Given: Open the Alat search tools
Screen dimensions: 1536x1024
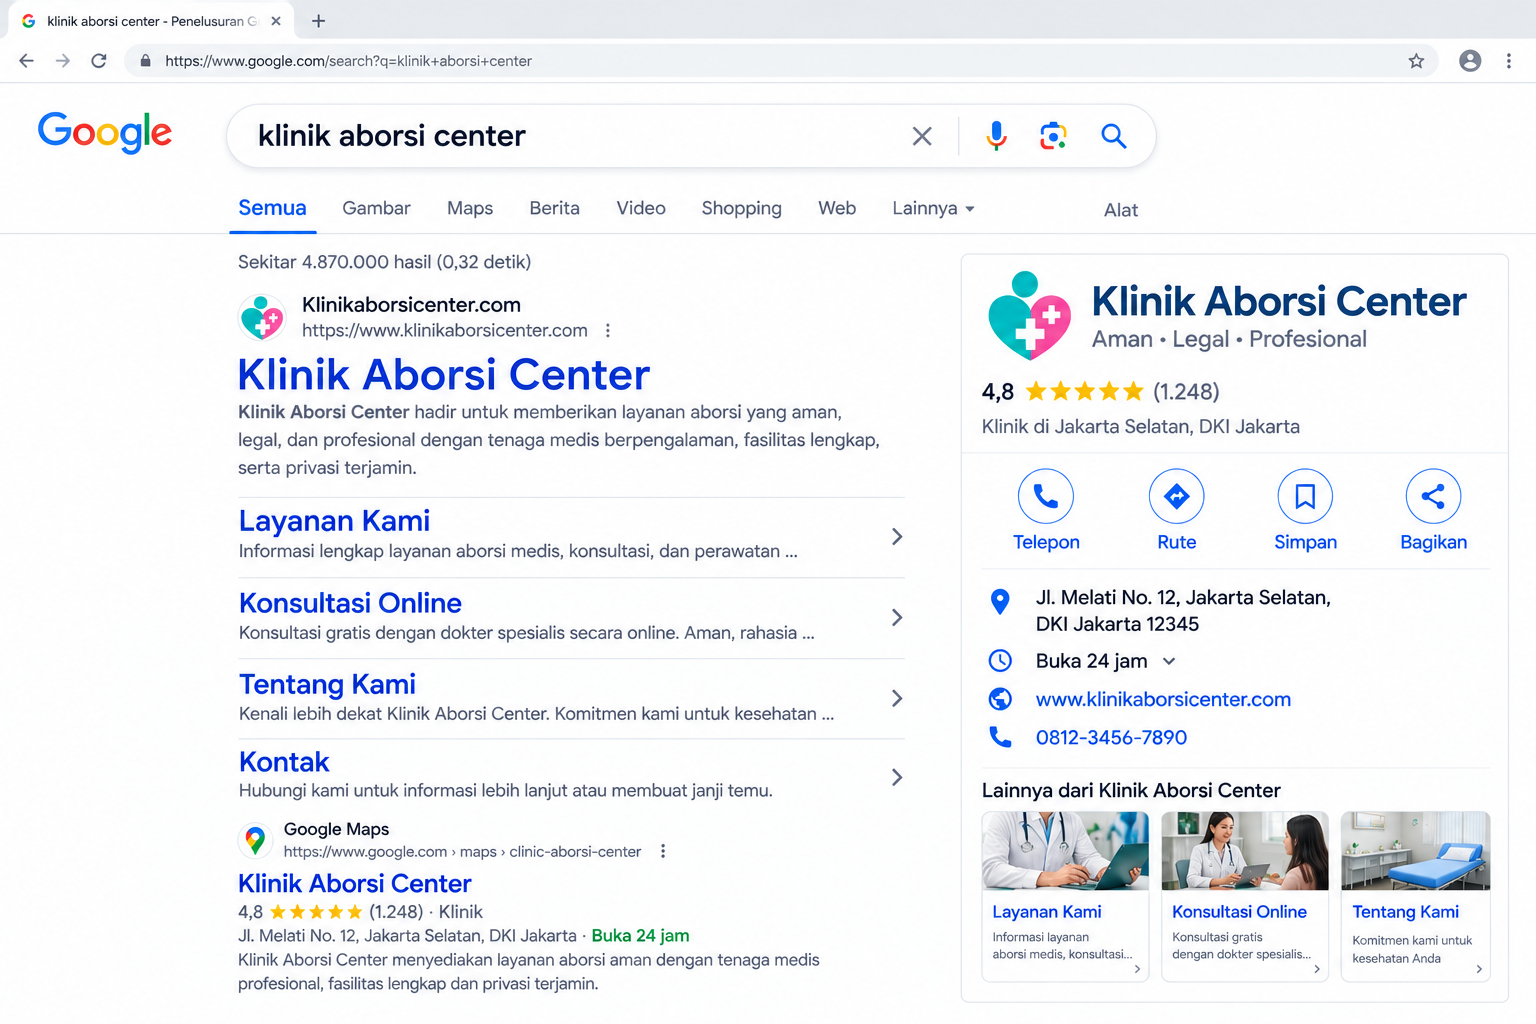Looking at the screenshot, I should (x=1121, y=210).
